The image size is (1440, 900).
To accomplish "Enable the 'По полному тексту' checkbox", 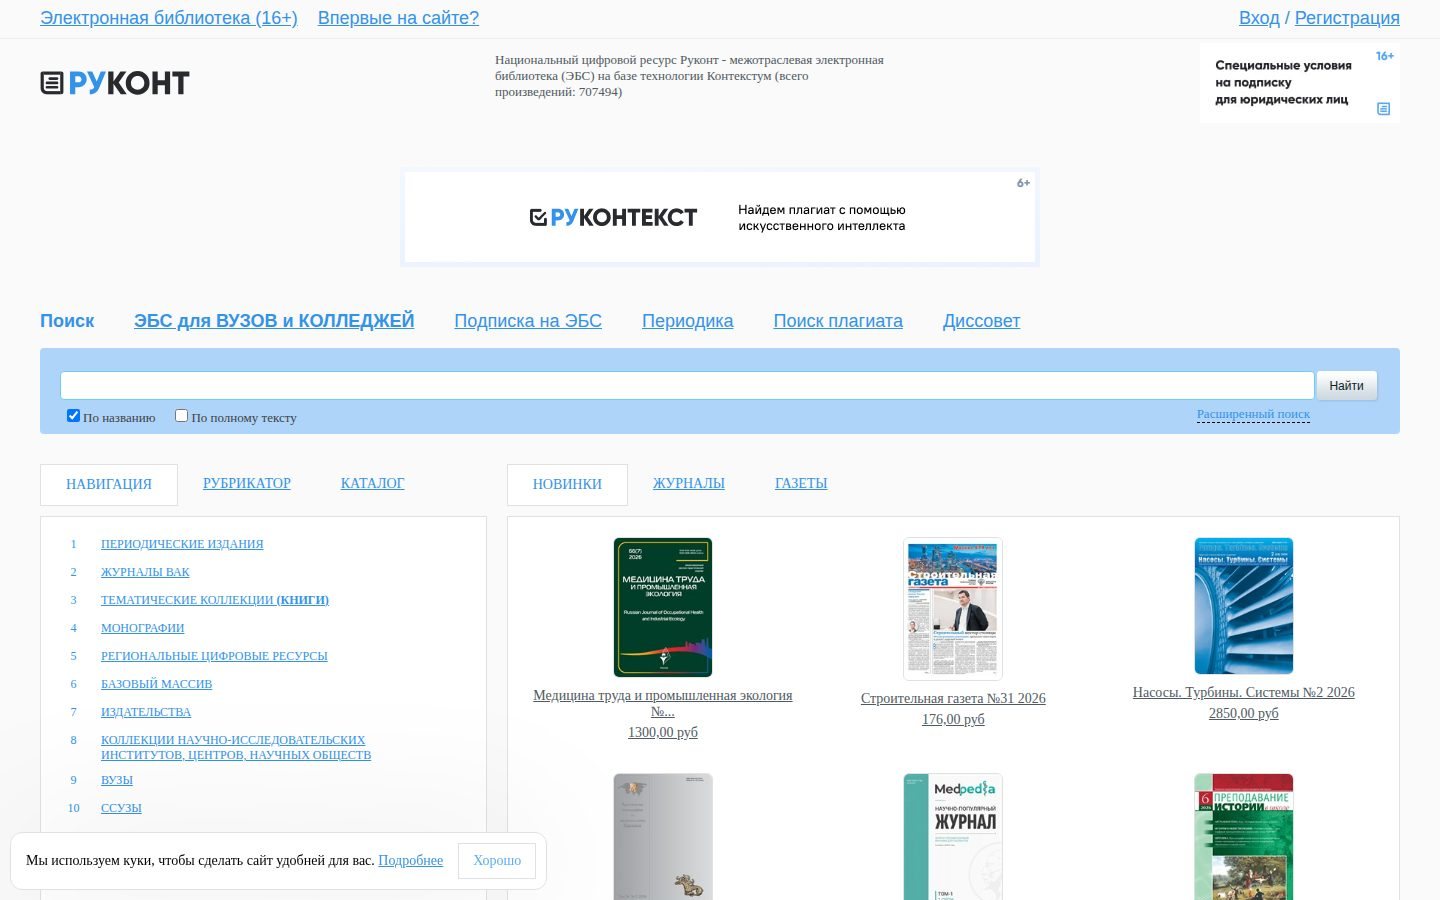I will point(181,416).
